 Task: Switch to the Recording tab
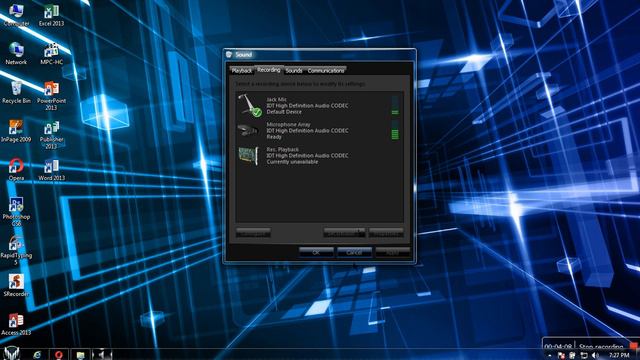(269, 70)
